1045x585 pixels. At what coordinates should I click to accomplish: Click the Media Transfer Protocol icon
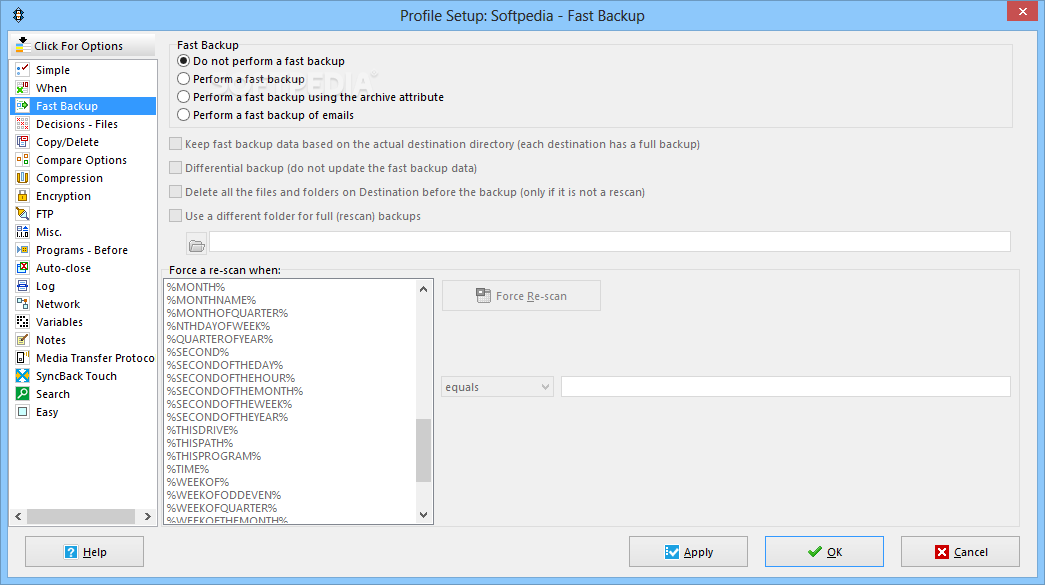(23, 357)
